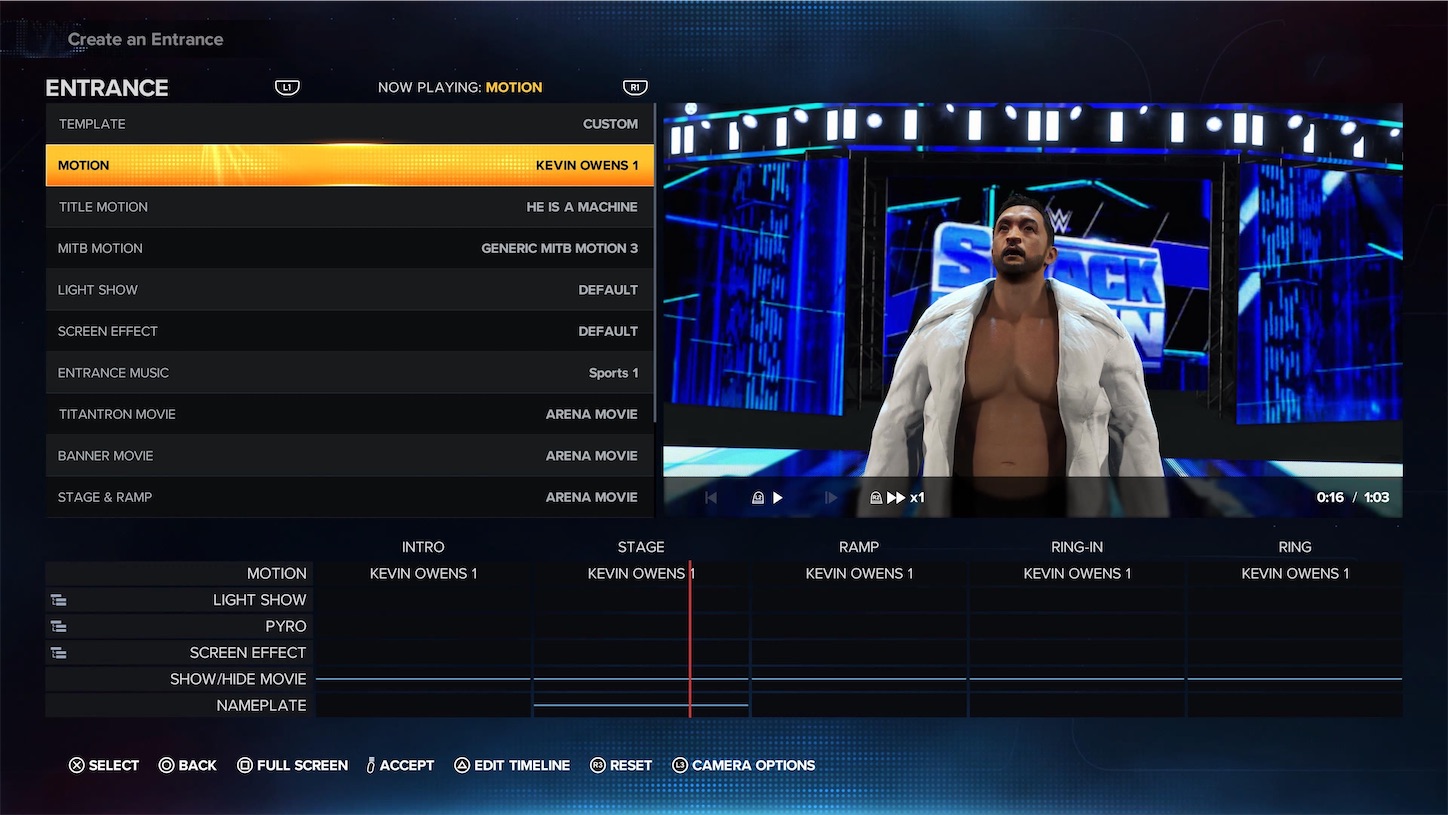Select Kevin Owens 1 motion under Ramp
1448x815 pixels.
point(860,574)
